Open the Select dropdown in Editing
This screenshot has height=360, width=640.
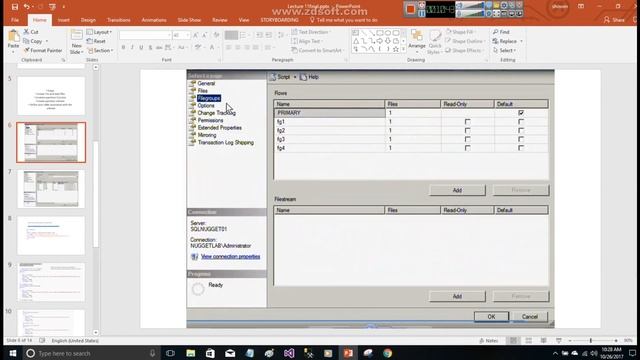point(504,51)
